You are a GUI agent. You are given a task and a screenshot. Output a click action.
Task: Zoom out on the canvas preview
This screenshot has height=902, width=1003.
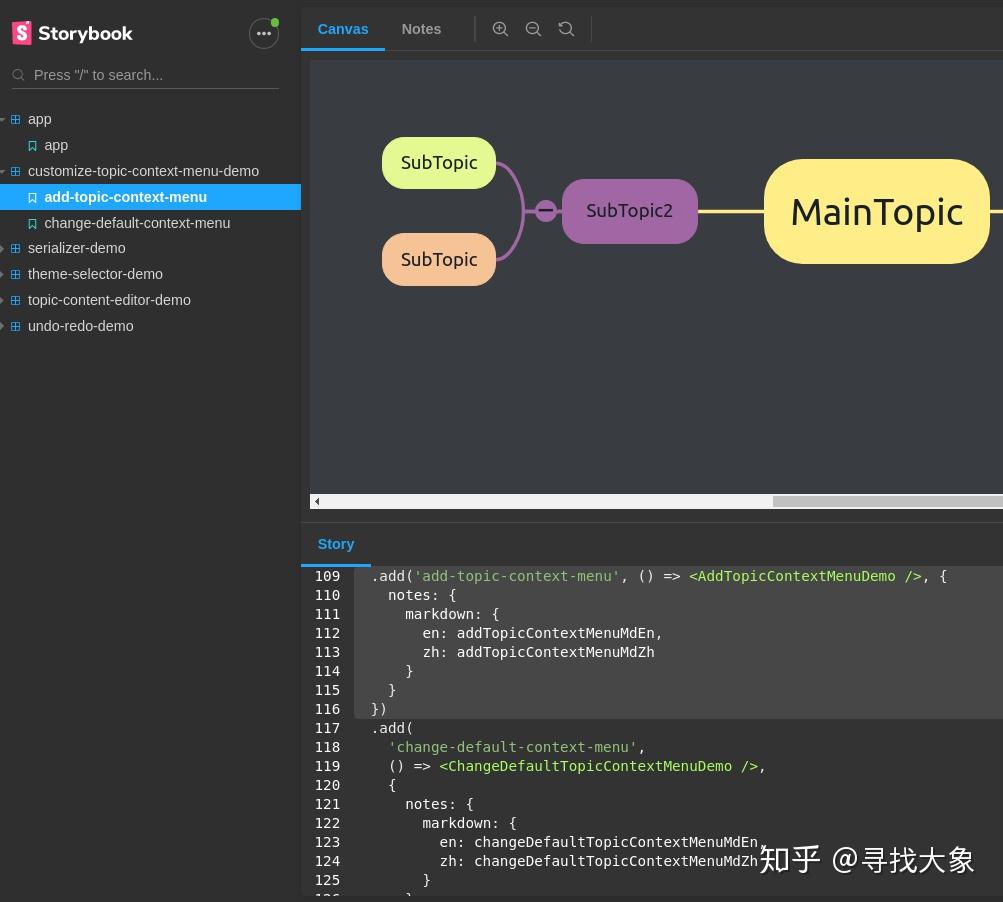[533, 29]
